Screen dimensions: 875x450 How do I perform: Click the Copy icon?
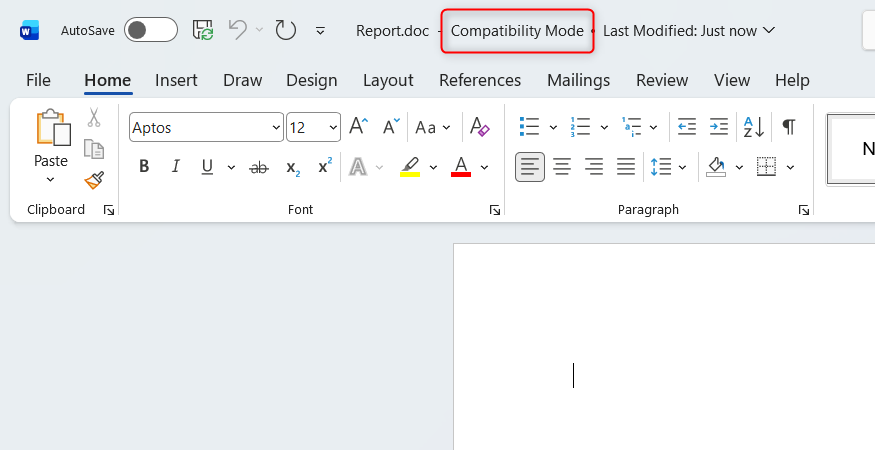[x=94, y=149]
